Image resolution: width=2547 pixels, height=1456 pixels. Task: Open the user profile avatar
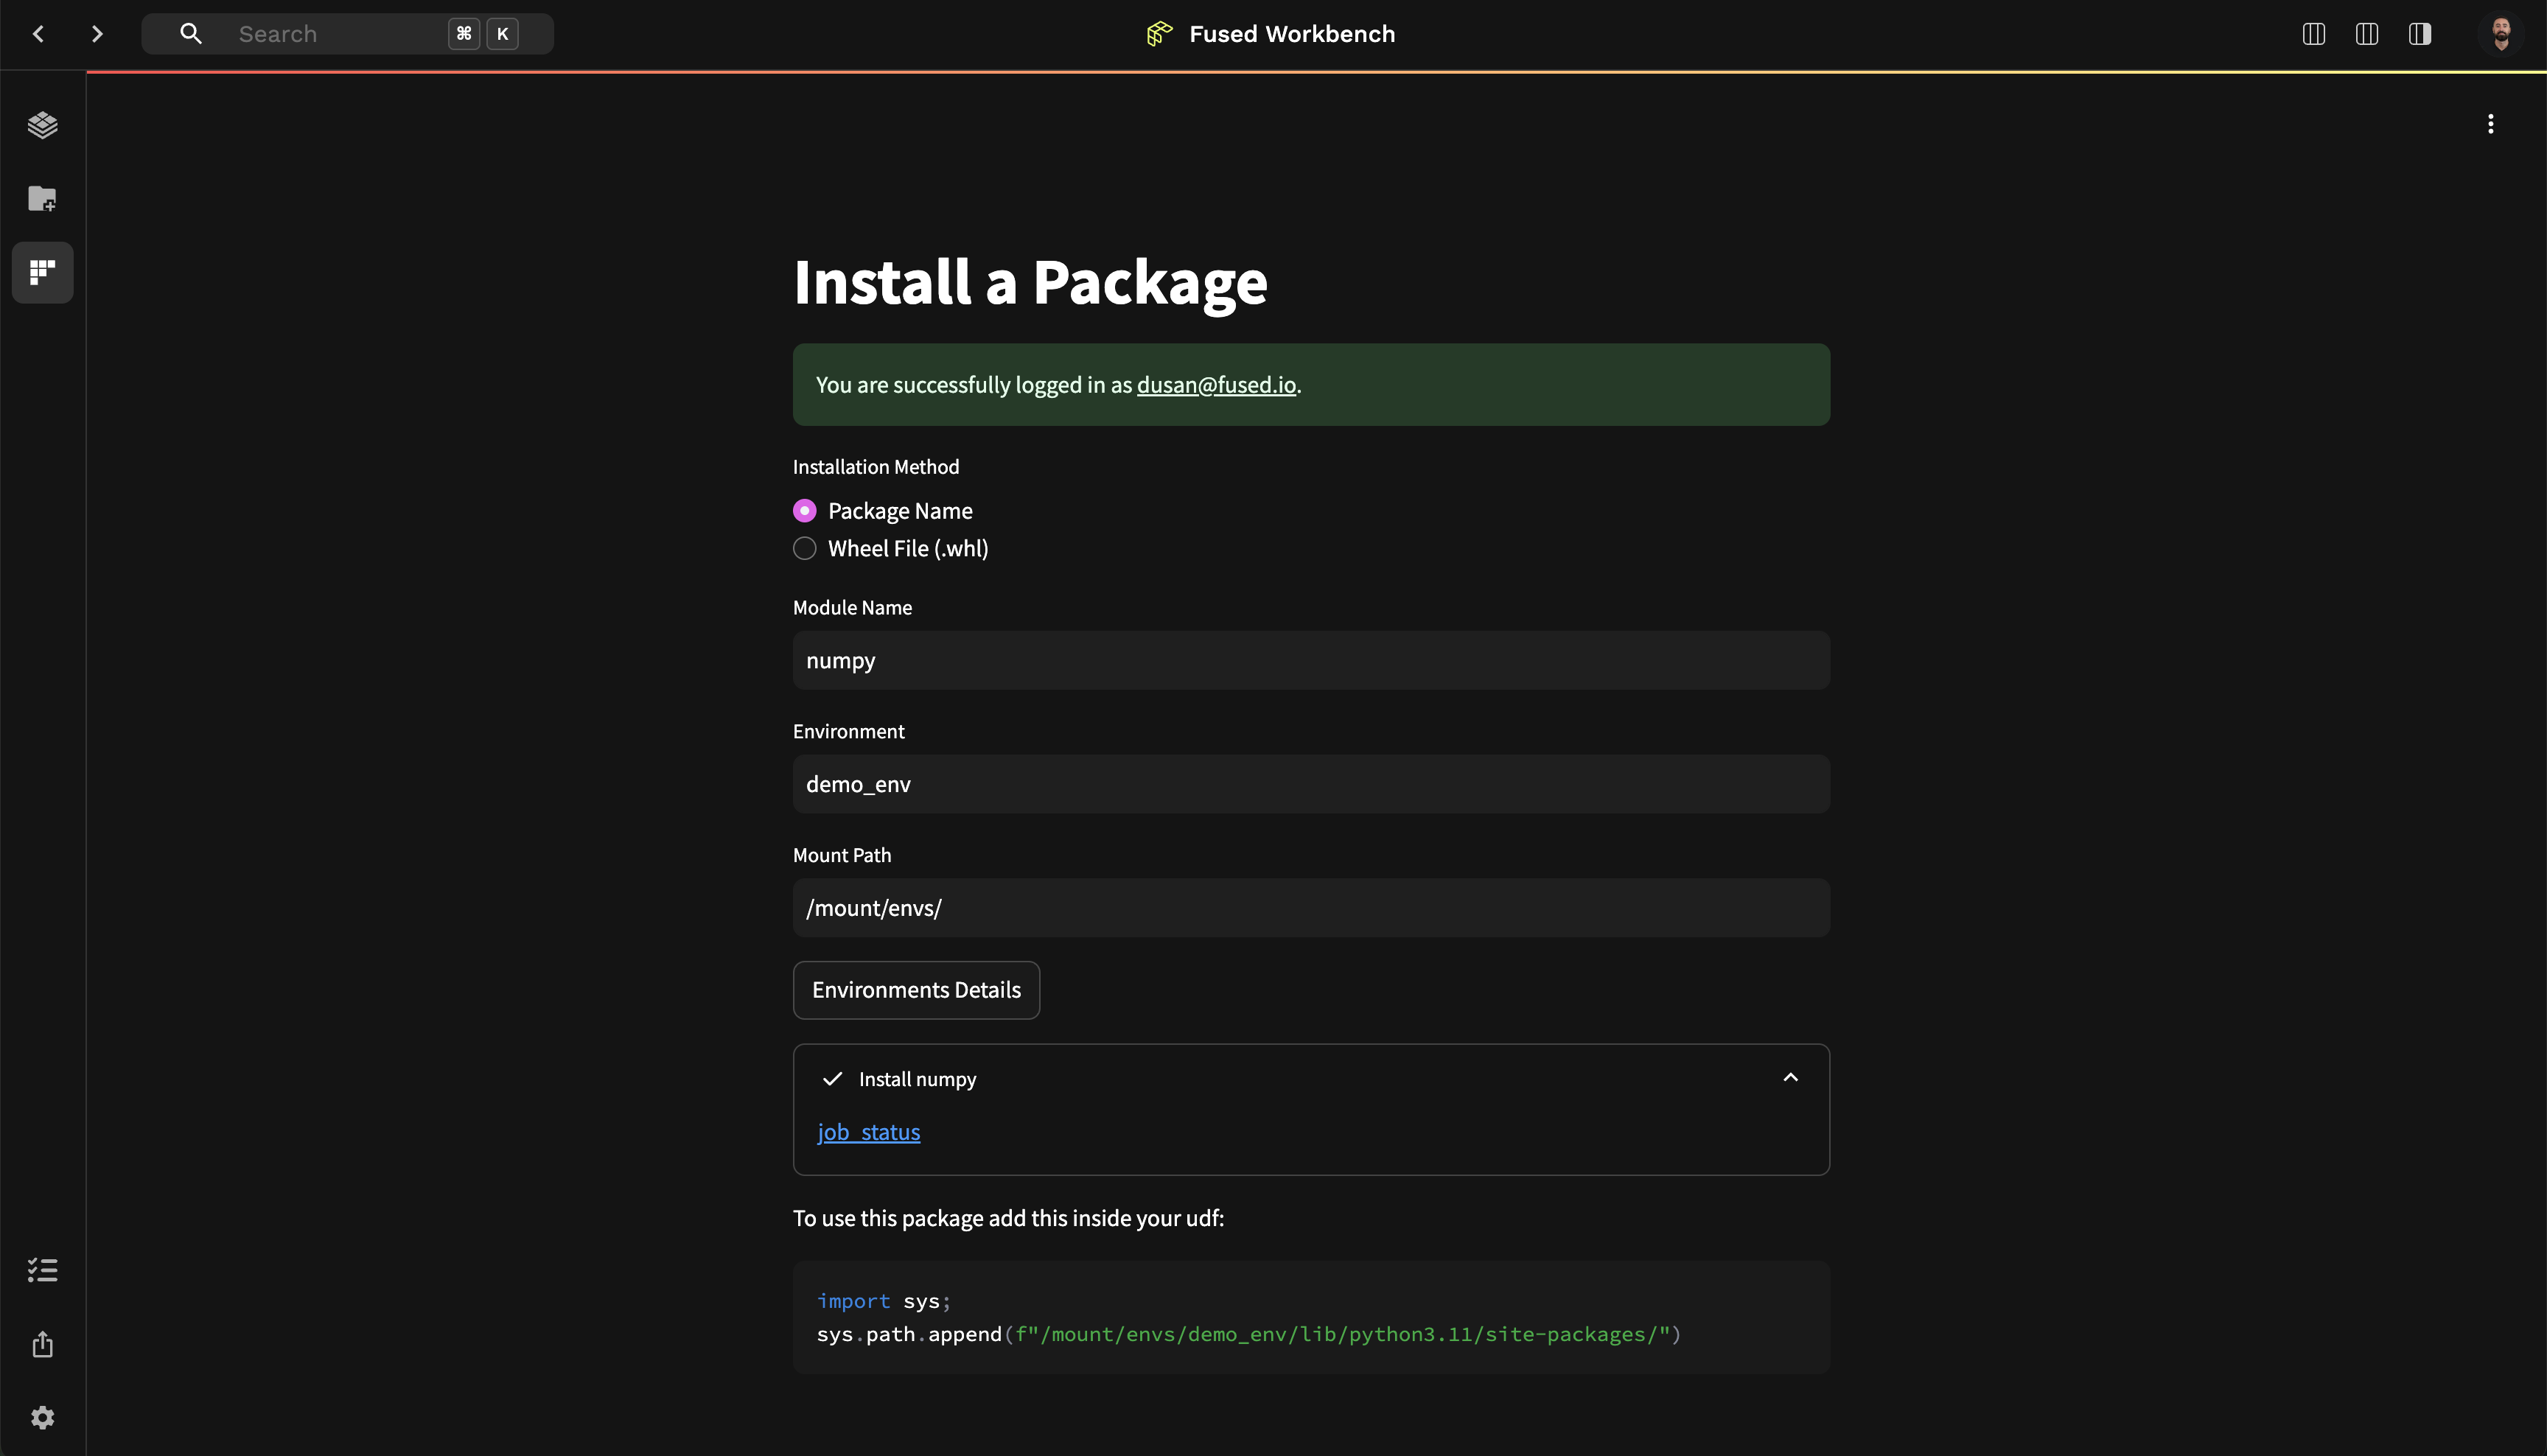2501,34
